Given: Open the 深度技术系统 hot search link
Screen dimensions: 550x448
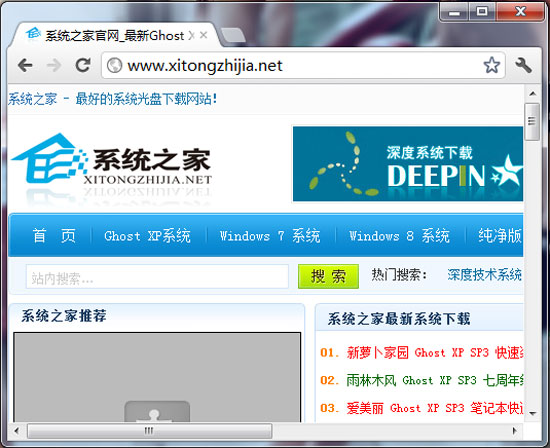Looking at the screenshot, I should point(485,275).
